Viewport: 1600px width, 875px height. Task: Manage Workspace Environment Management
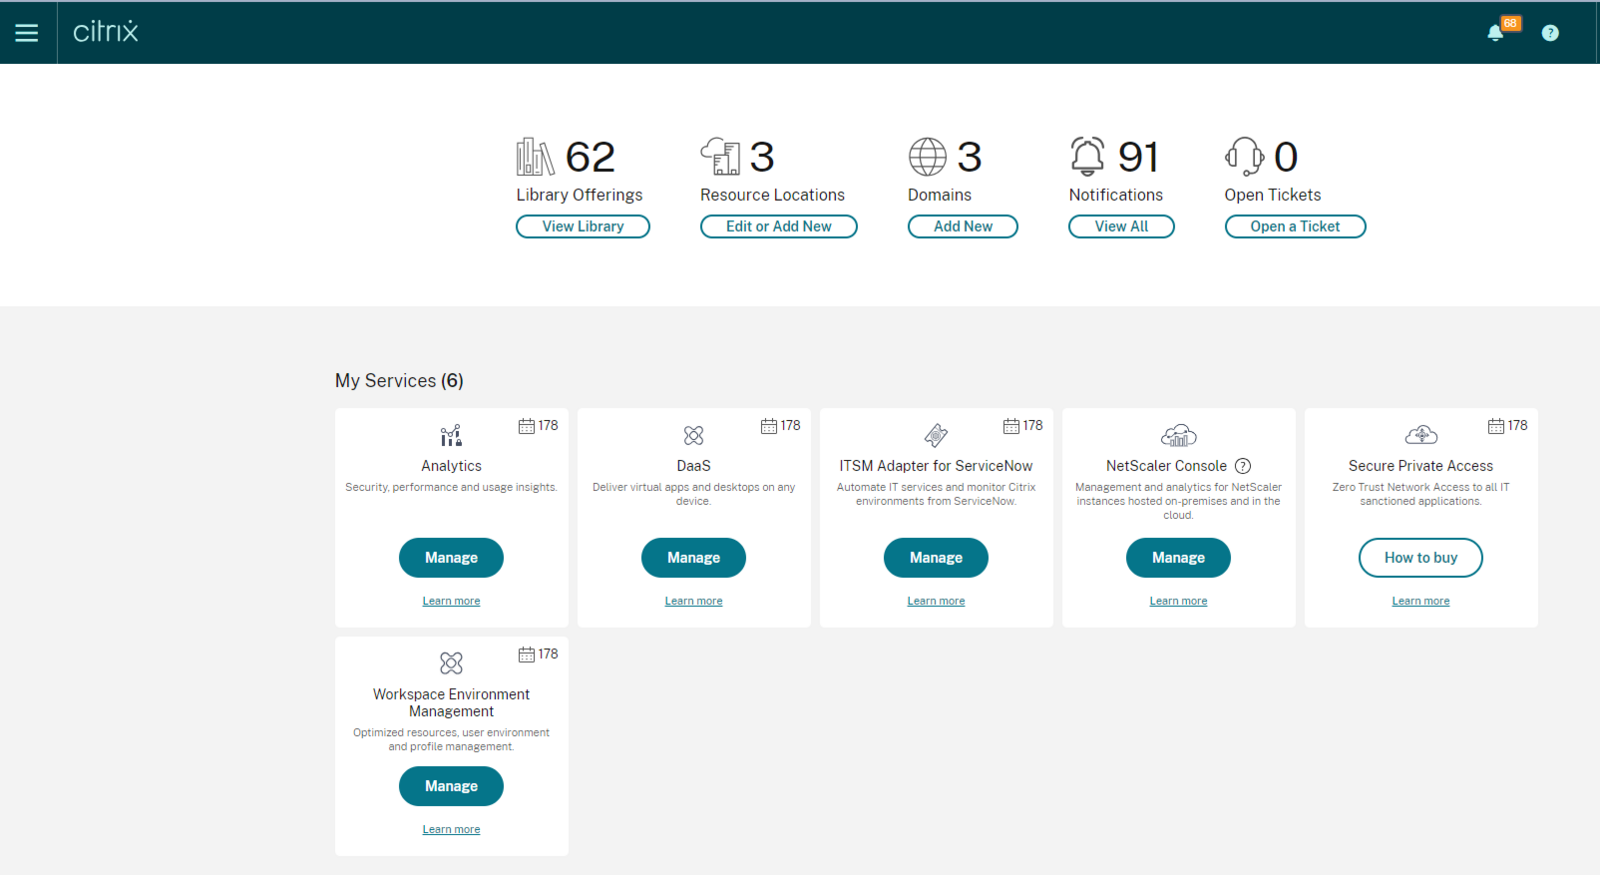tap(451, 786)
